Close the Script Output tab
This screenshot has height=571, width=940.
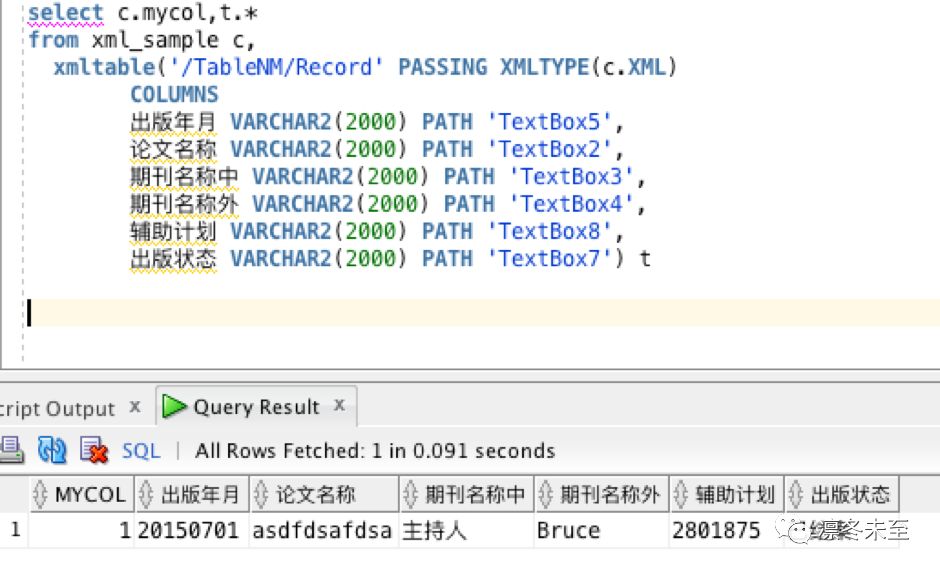point(135,407)
